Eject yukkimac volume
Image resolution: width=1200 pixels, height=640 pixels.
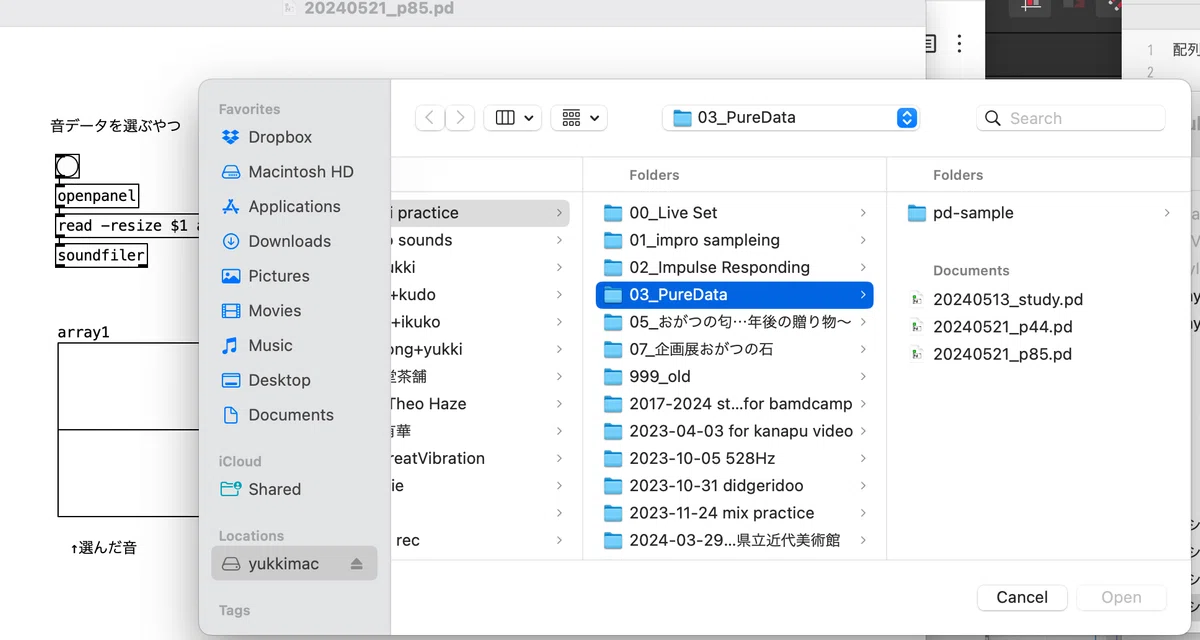click(357, 564)
